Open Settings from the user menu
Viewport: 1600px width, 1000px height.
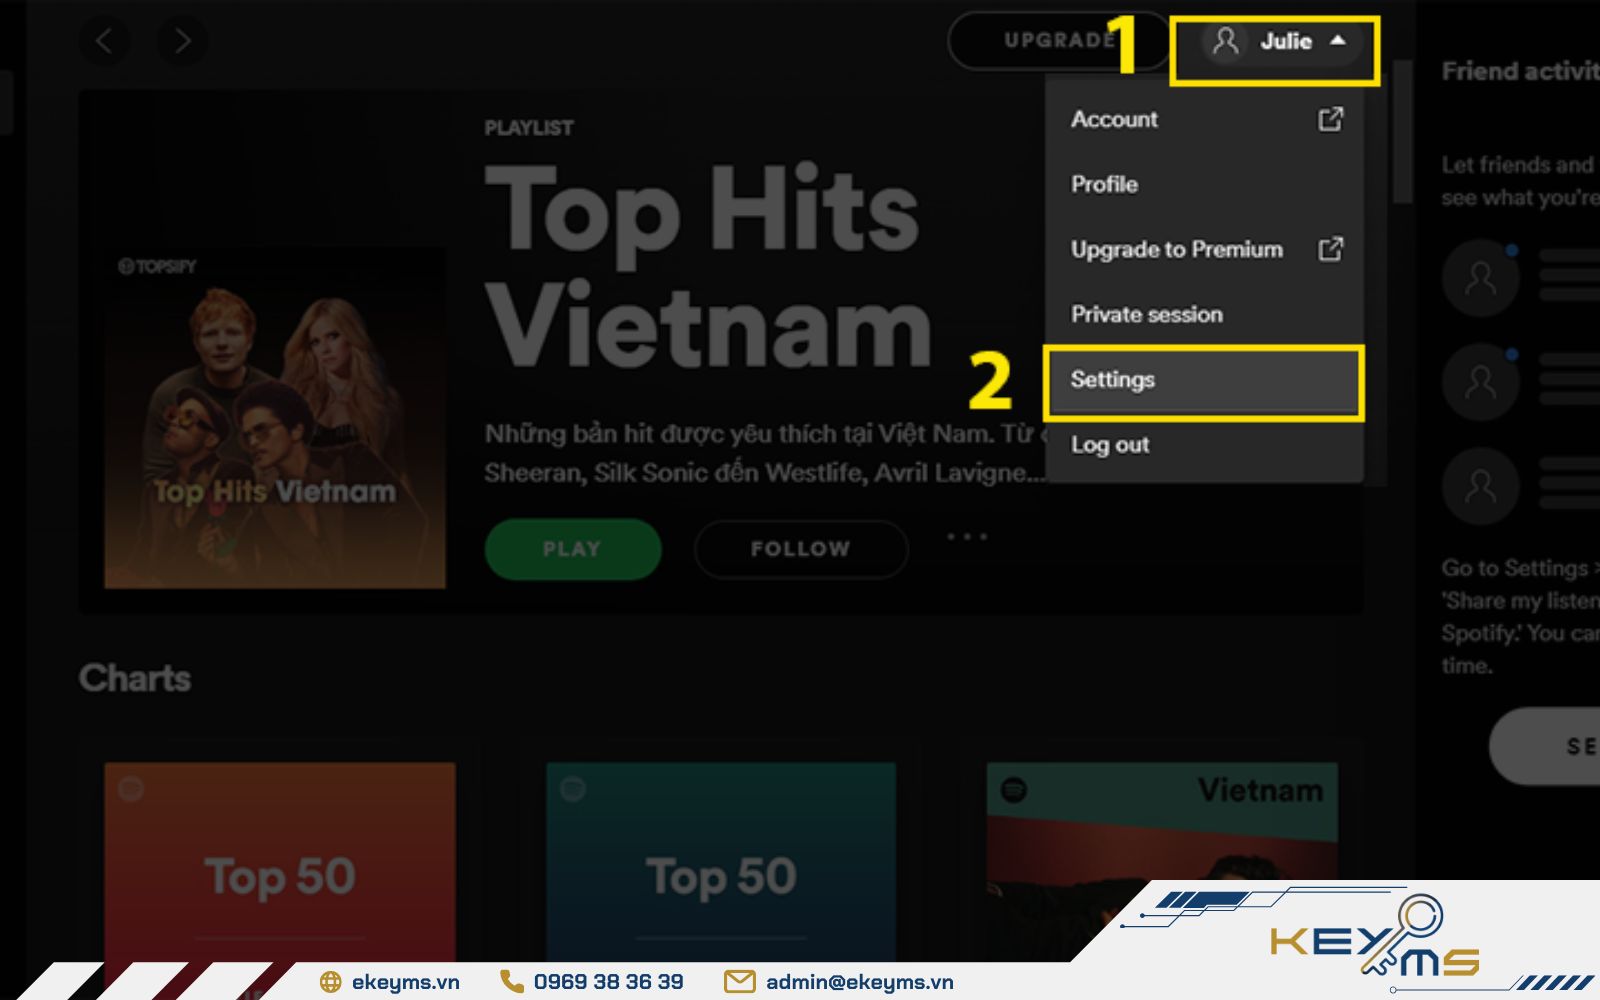point(1204,380)
